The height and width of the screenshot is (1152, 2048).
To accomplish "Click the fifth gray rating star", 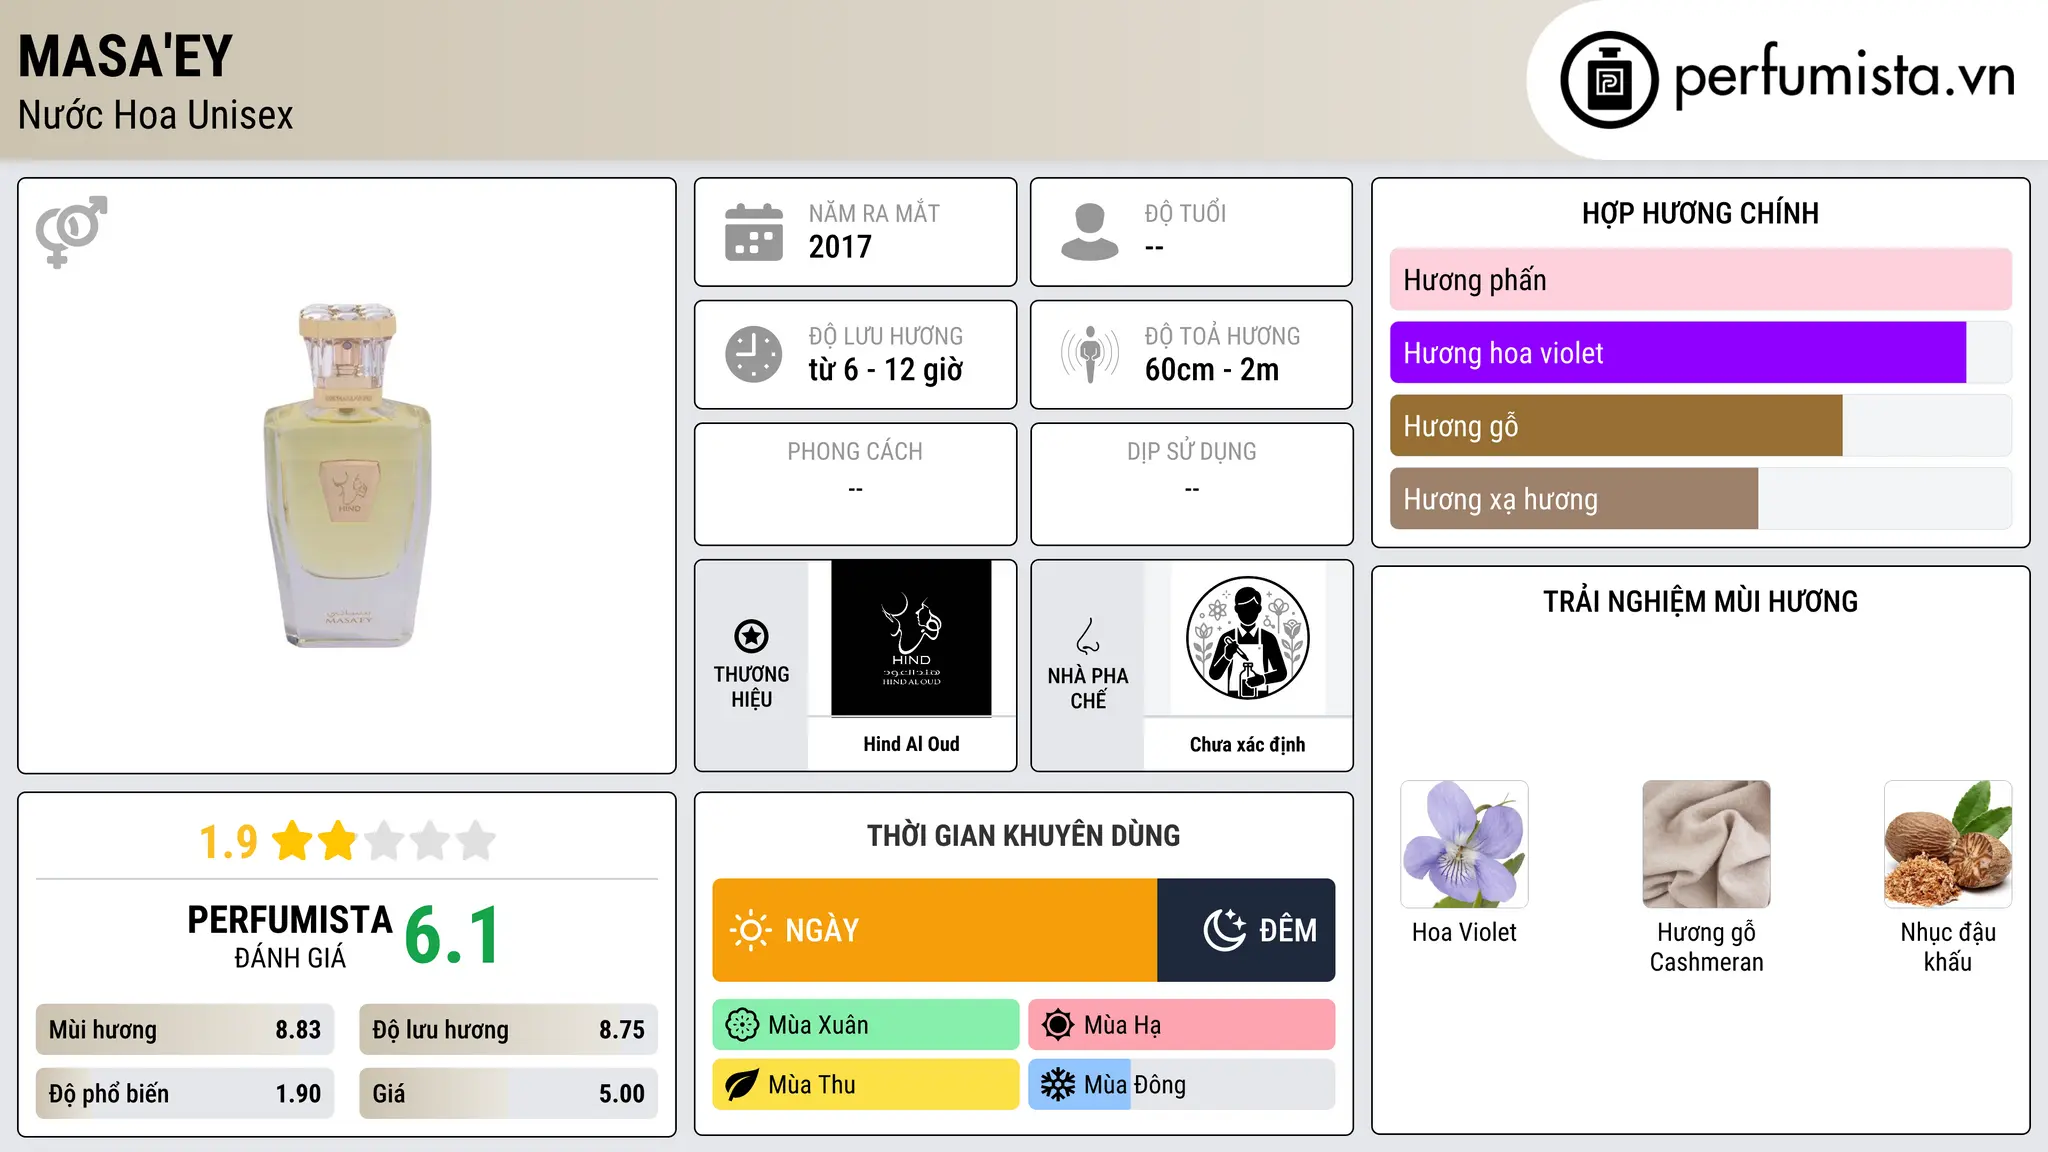I will coord(476,841).
